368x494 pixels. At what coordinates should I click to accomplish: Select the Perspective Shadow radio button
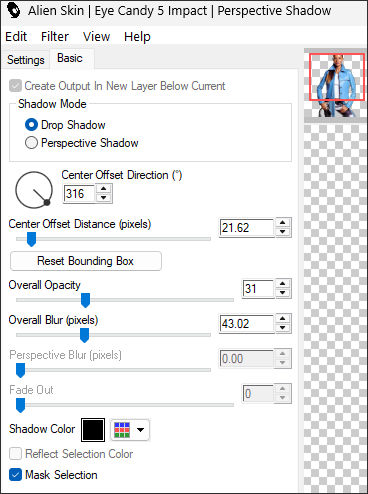point(31,143)
